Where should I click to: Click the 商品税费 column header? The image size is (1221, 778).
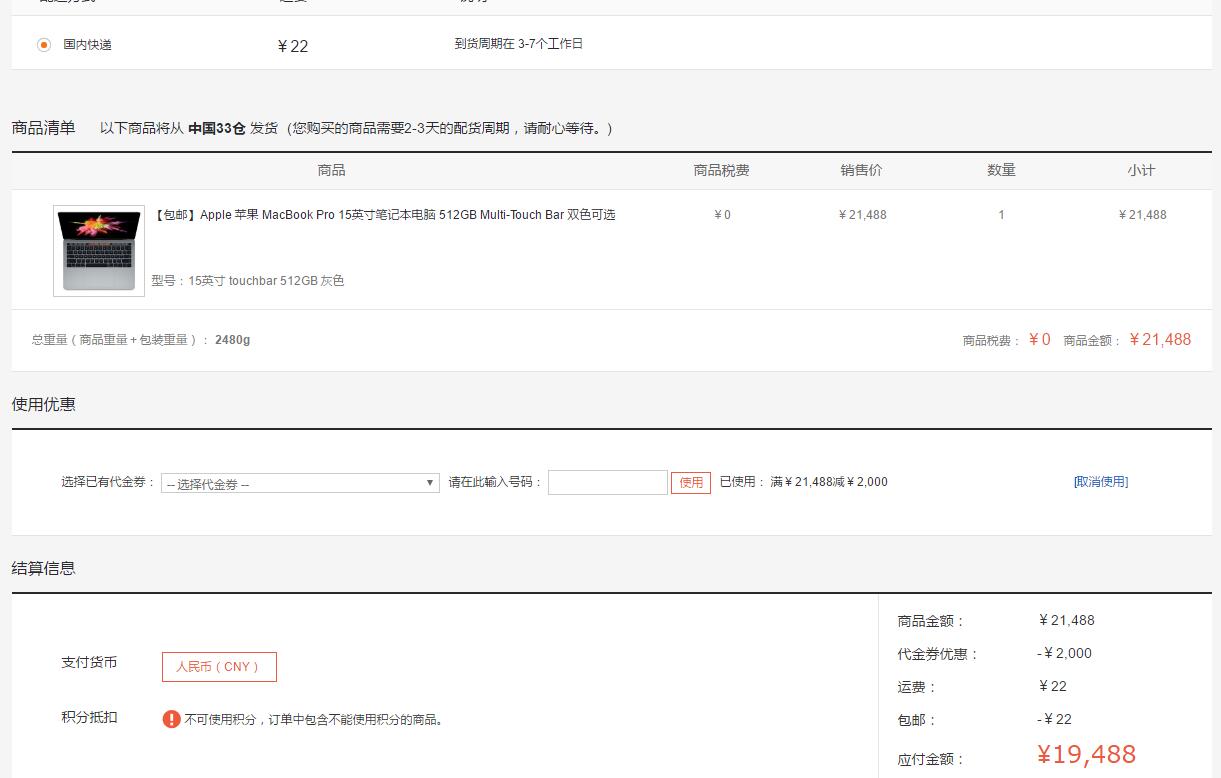click(722, 170)
